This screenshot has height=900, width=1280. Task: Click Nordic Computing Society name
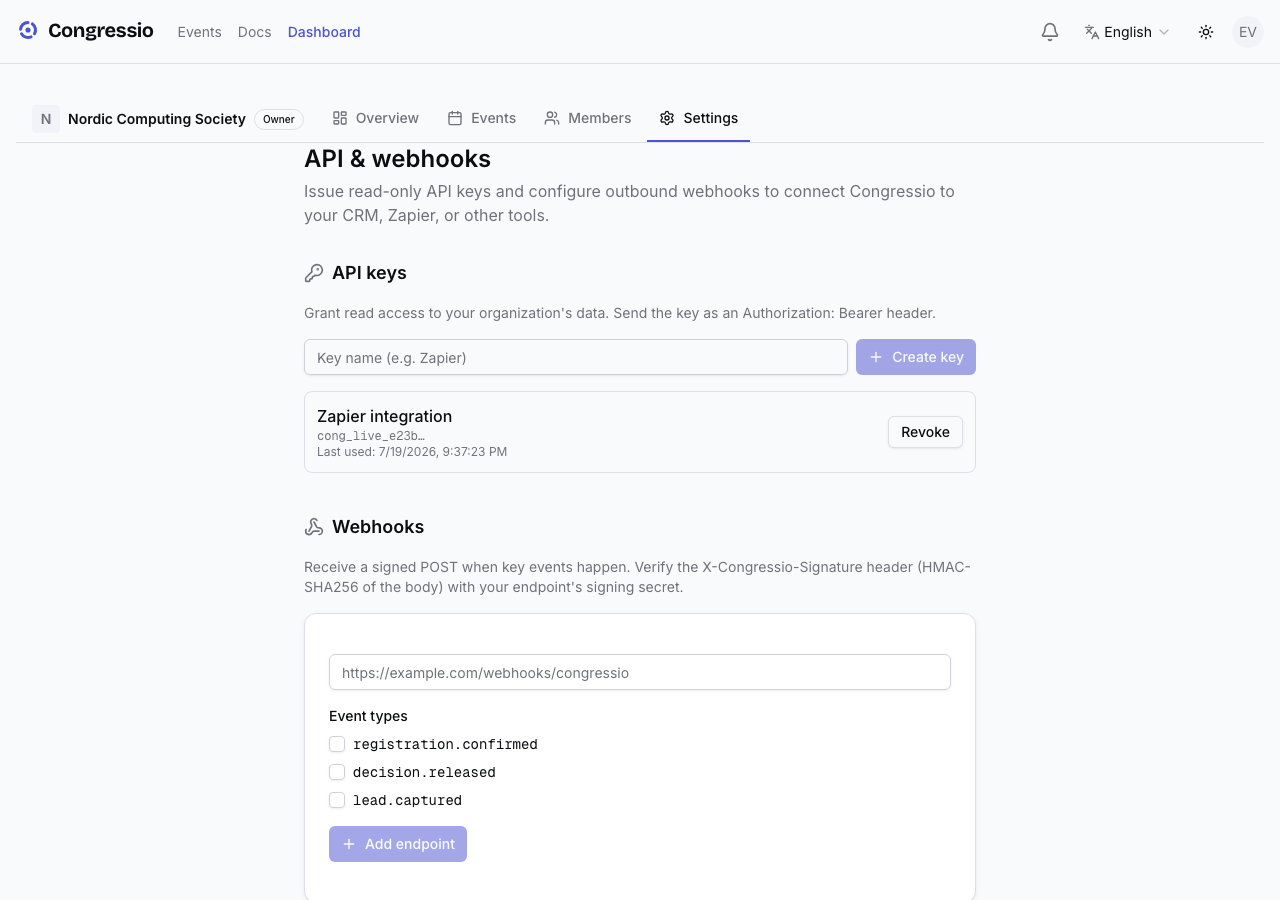(x=157, y=119)
